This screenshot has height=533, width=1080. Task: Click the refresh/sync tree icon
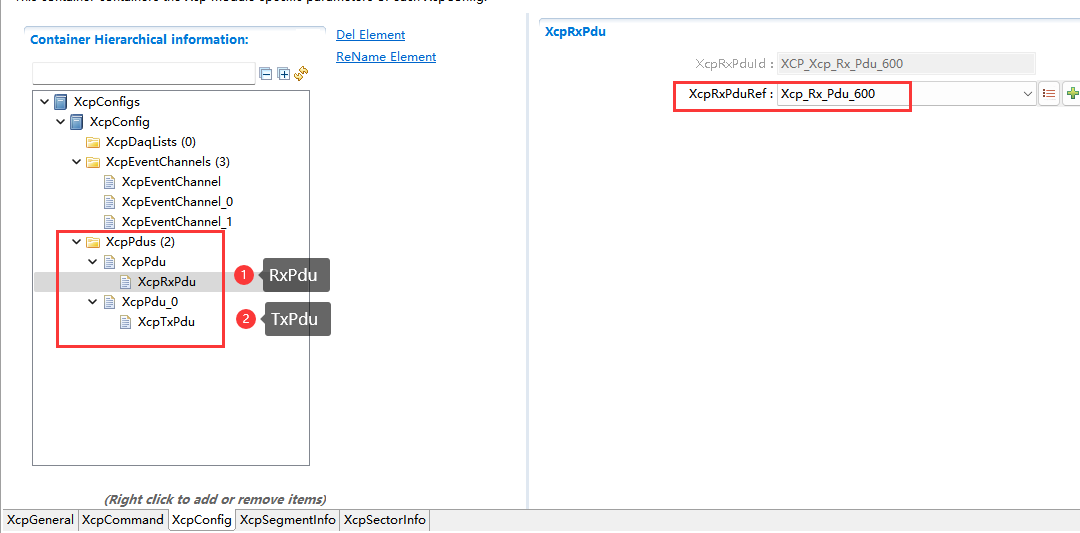click(x=300, y=74)
